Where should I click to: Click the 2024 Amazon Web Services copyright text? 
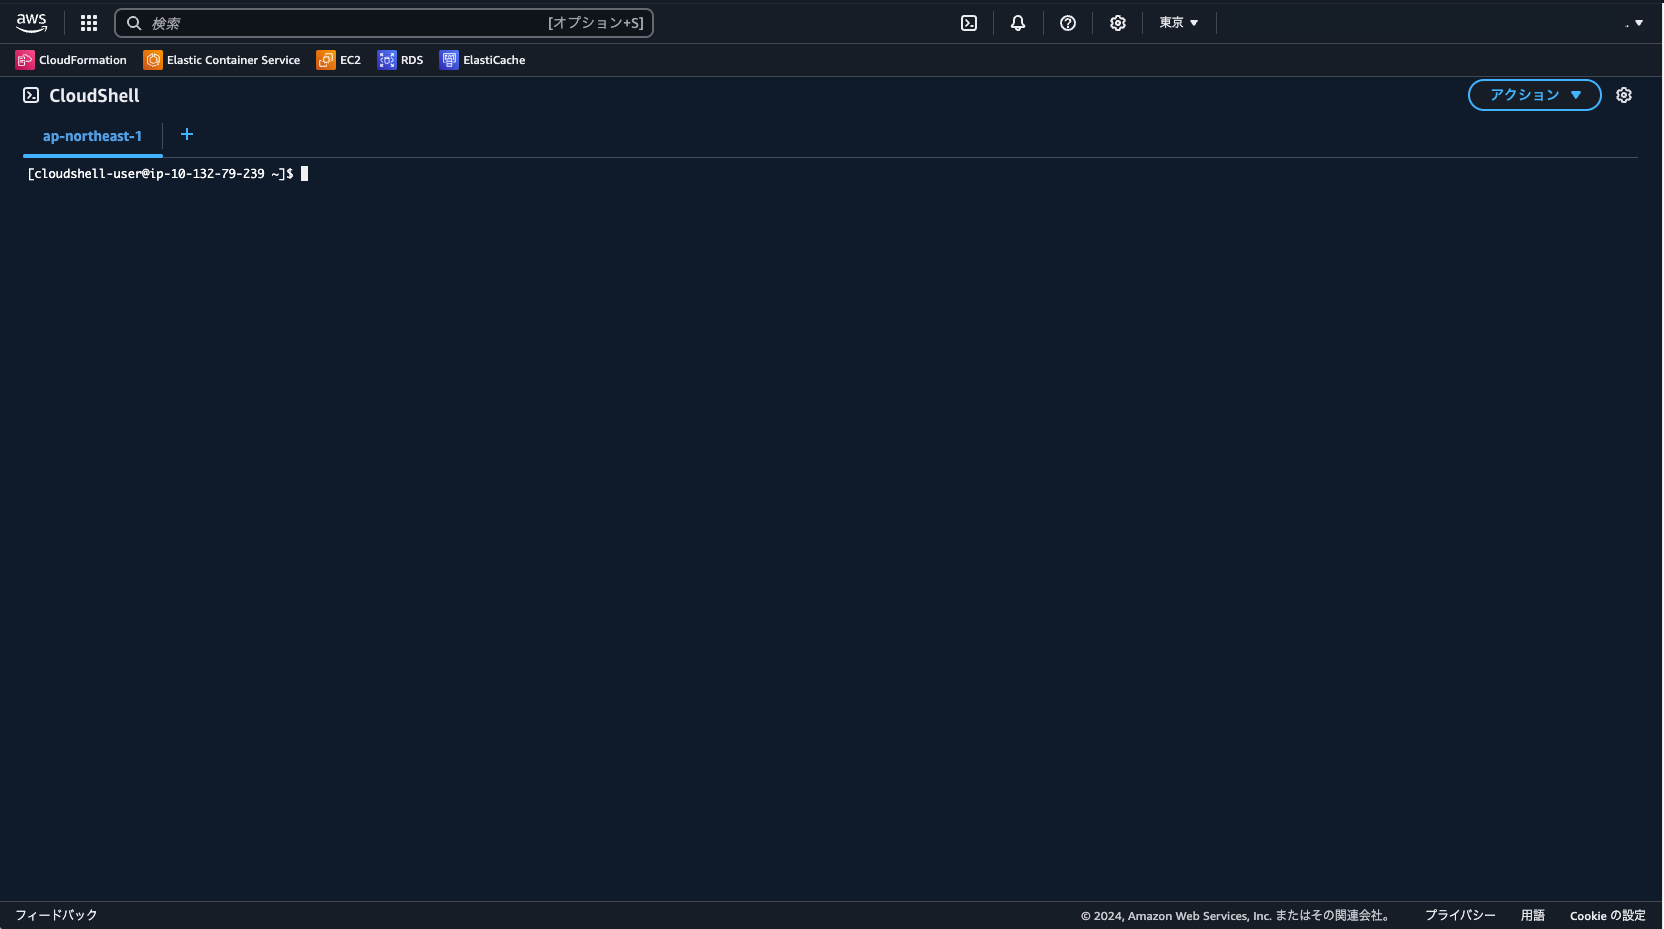coord(1235,915)
